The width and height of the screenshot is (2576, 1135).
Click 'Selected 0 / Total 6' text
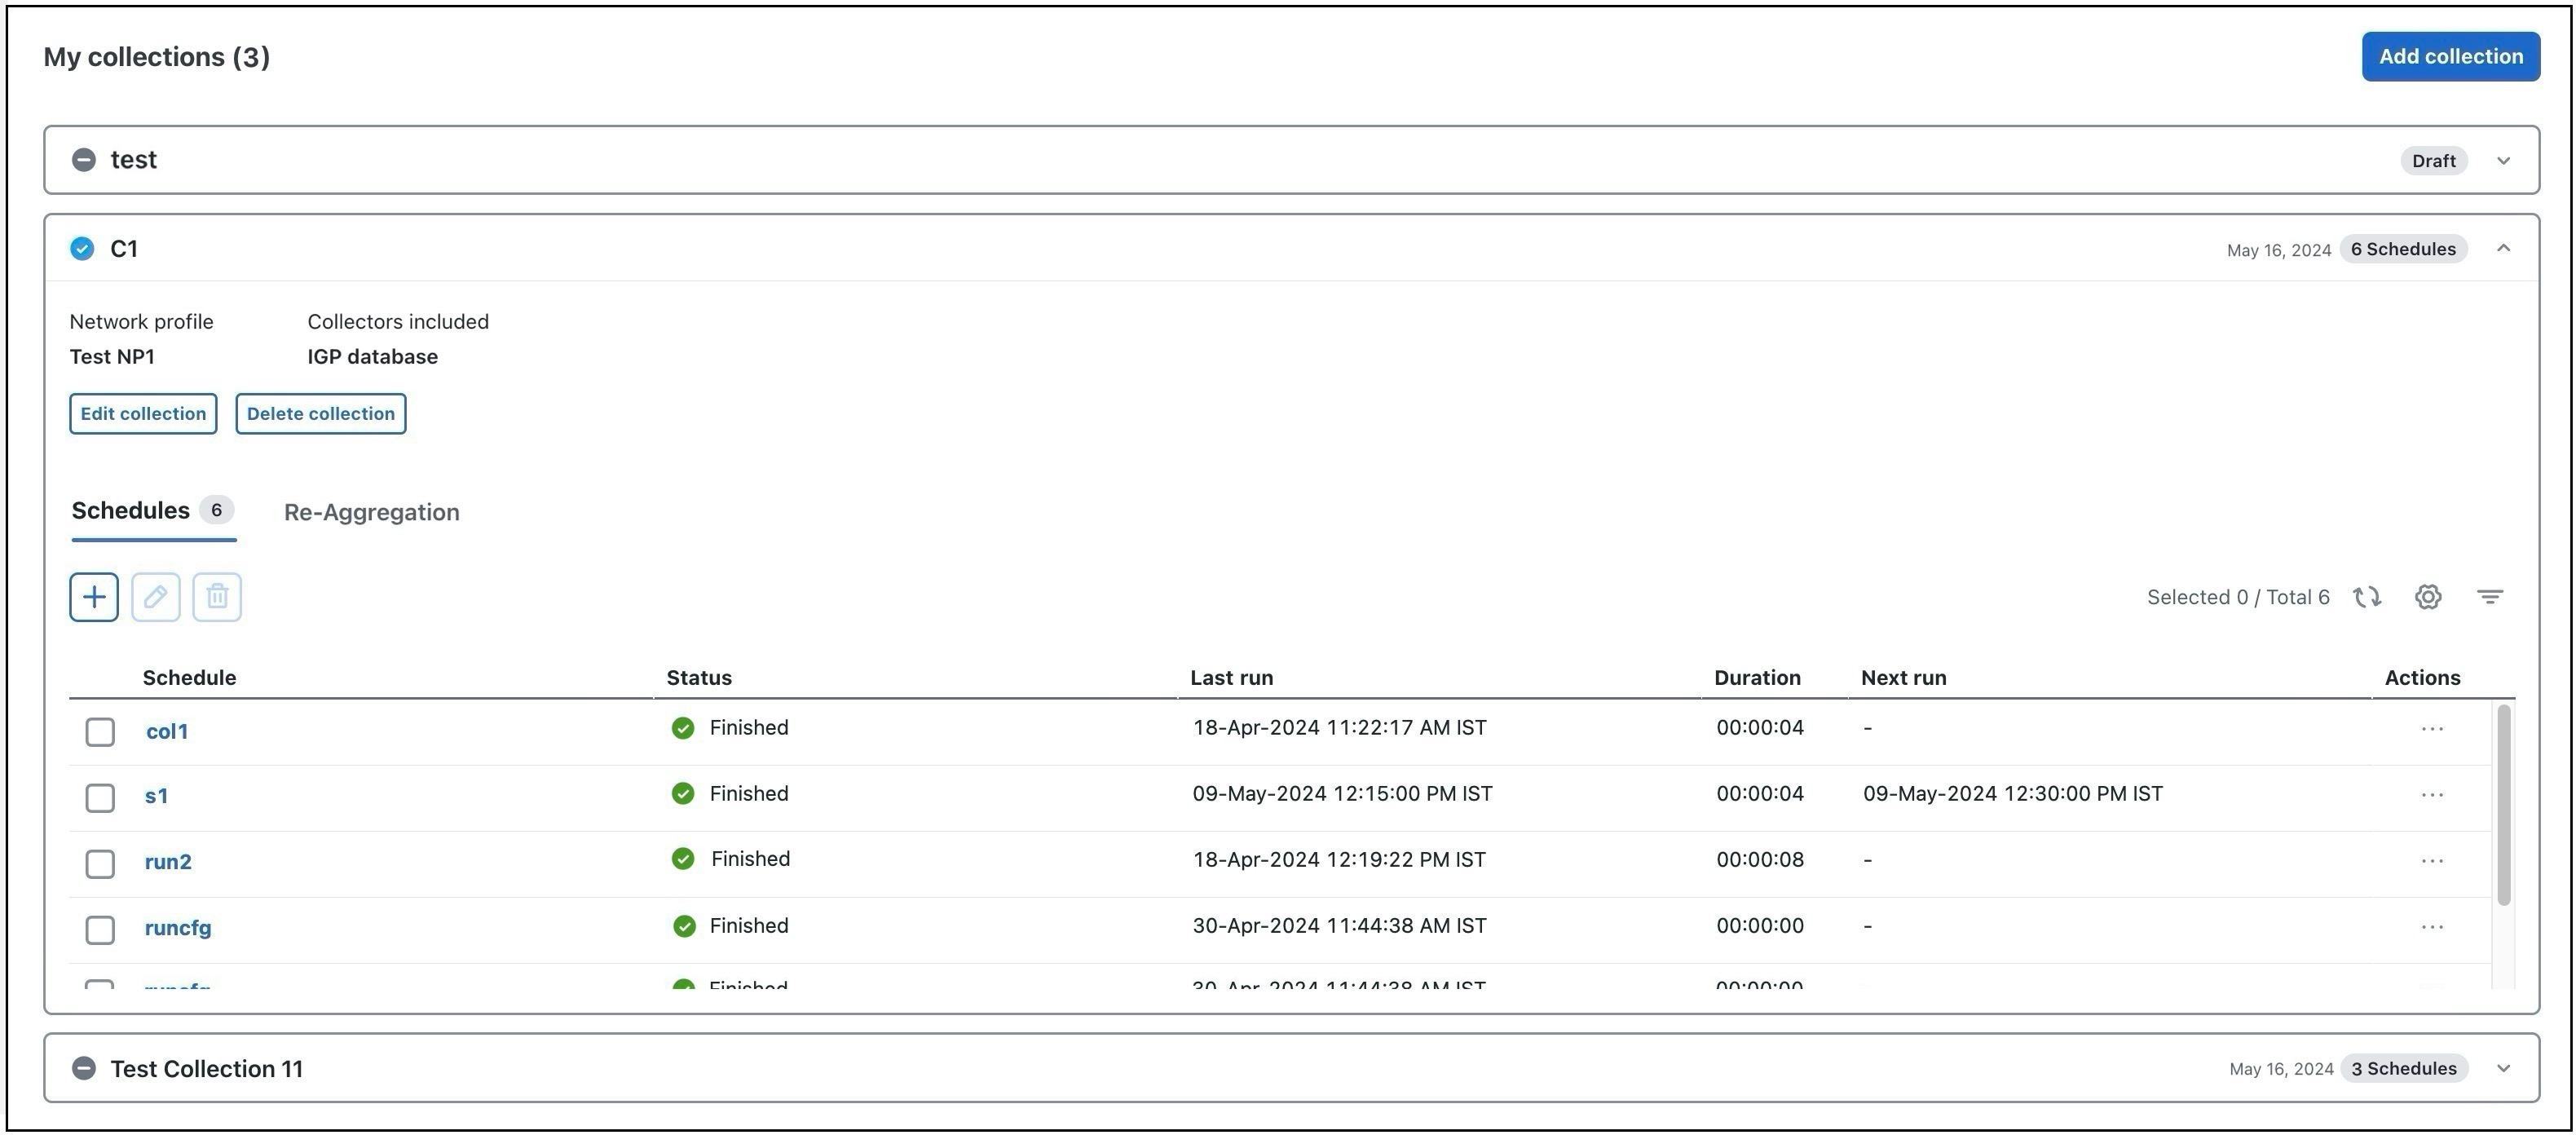[2238, 597]
